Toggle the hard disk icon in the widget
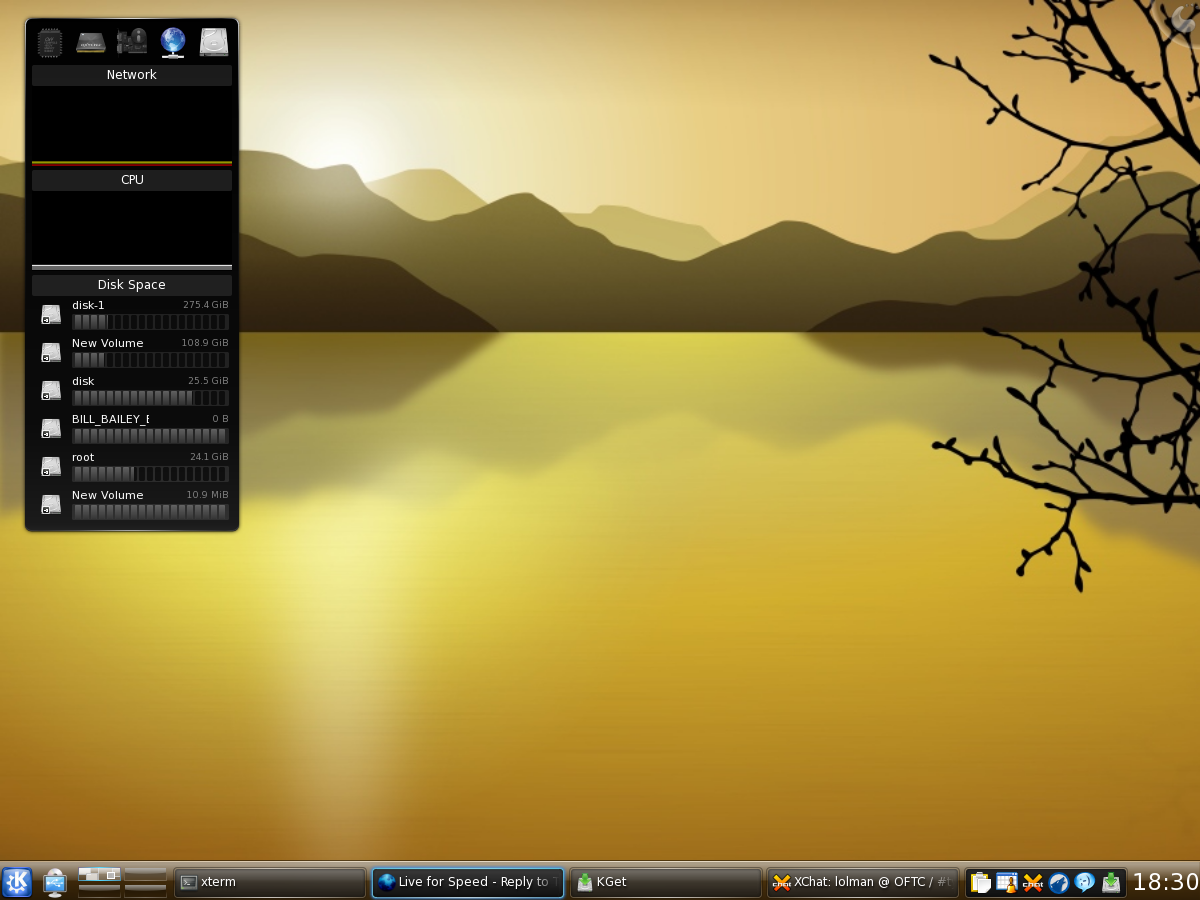Screen dimensions: 1200x900 pyautogui.click(x=214, y=42)
